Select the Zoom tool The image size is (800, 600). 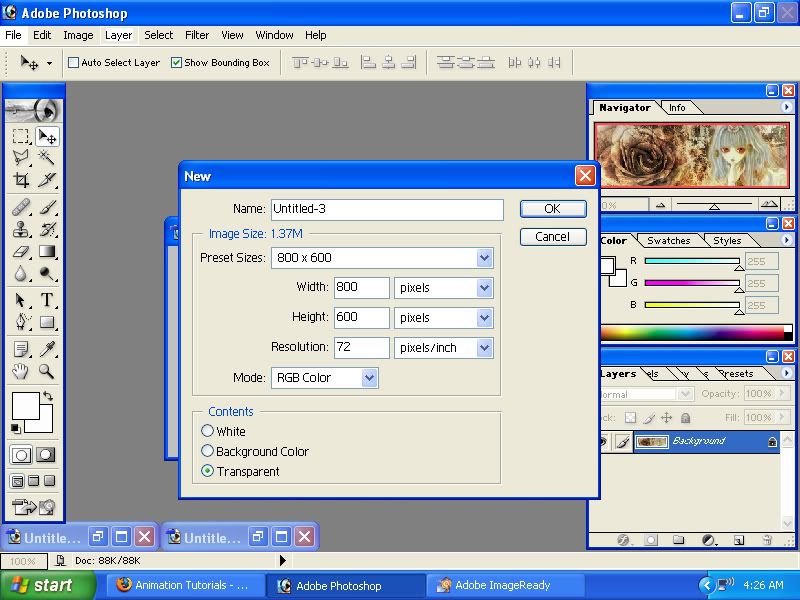coord(47,371)
